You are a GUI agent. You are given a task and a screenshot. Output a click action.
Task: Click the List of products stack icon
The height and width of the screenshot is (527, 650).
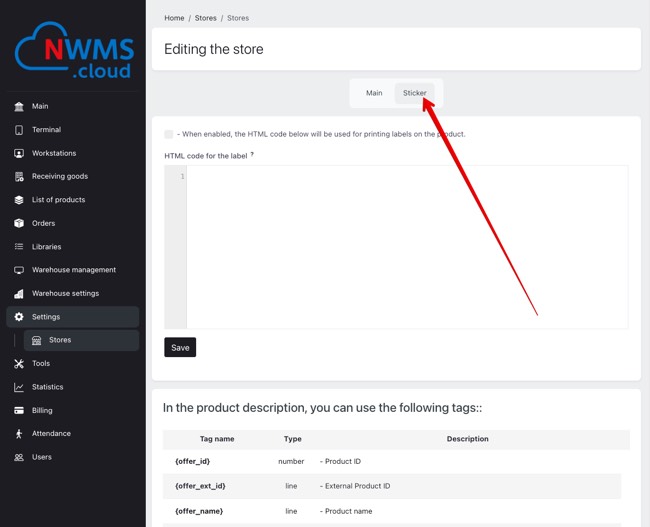(19, 200)
